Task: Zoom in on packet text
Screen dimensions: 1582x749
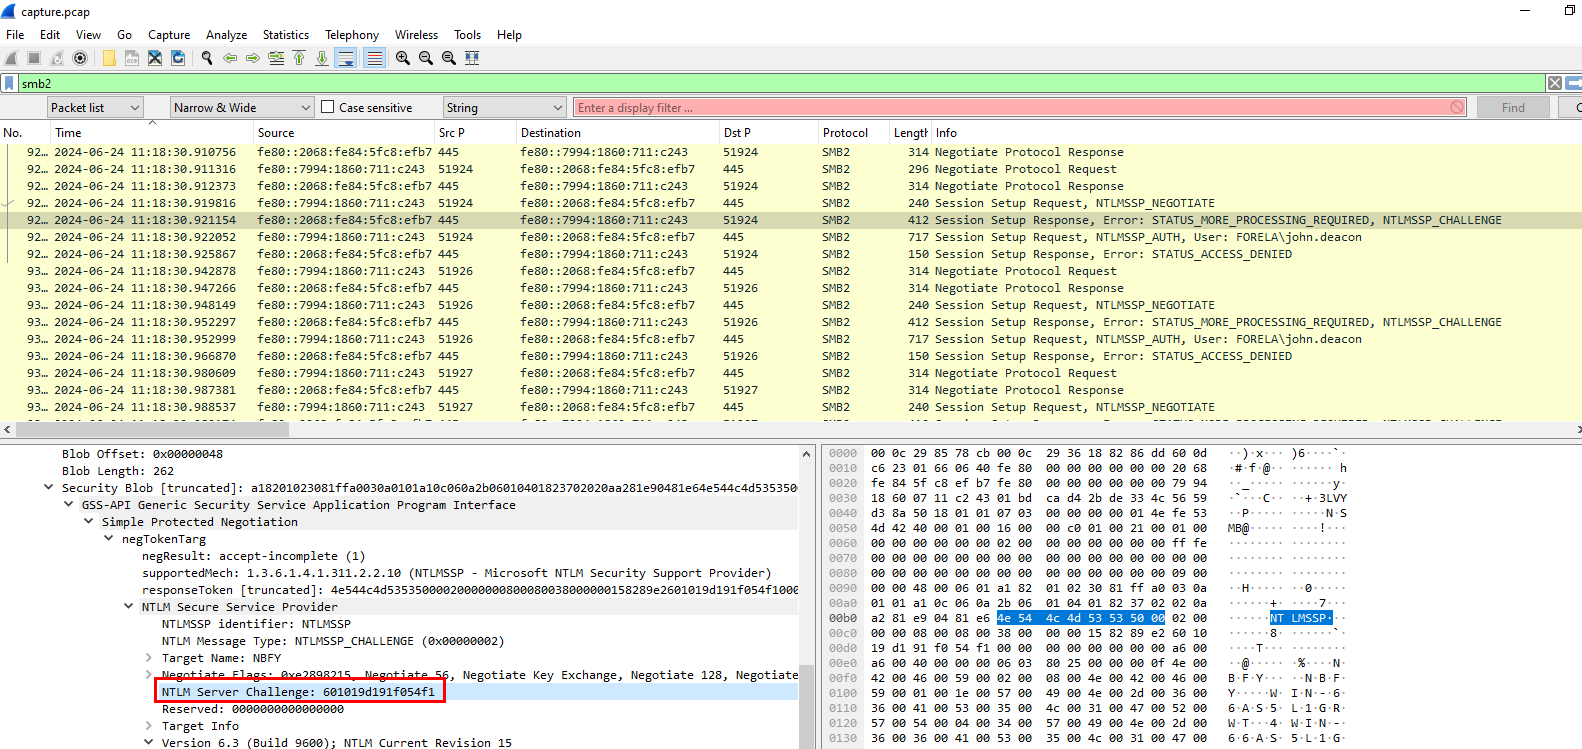Action: (402, 58)
